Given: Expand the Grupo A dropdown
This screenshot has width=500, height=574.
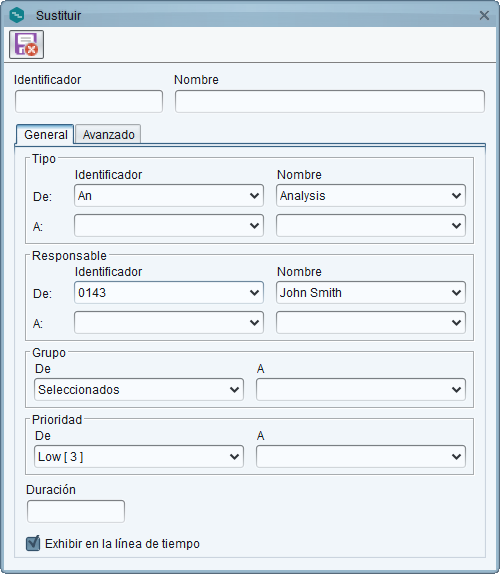Looking at the screenshot, I should pyautogui.click(x=361, y=390).
